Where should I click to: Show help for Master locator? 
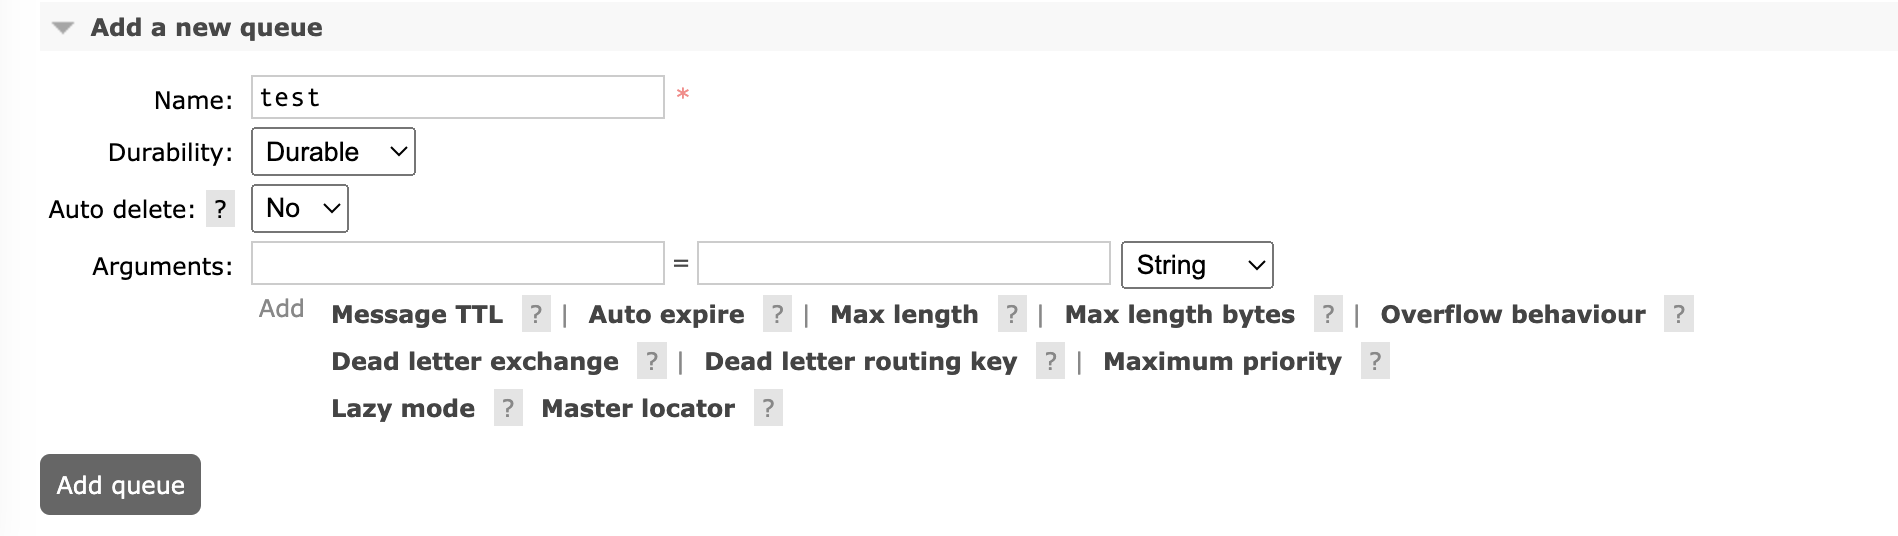tap(768, 408)
